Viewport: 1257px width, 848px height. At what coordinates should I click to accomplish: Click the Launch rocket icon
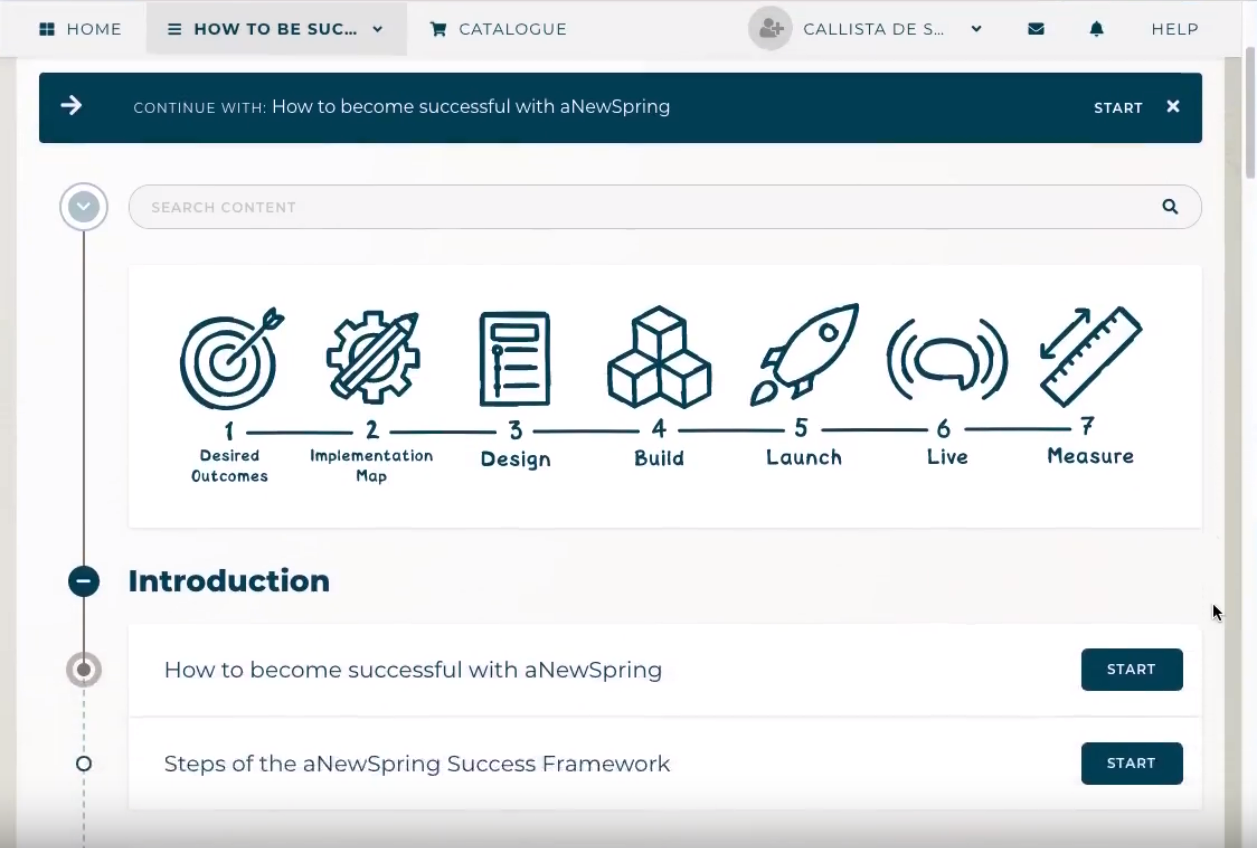[x=804, y=355]
